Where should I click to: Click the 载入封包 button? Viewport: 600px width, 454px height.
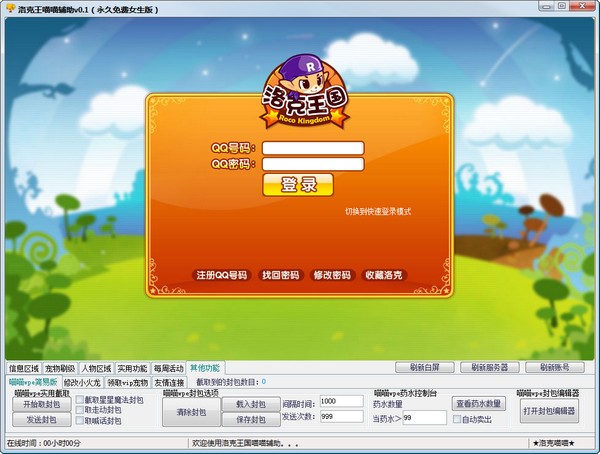(x=251, y=404)
